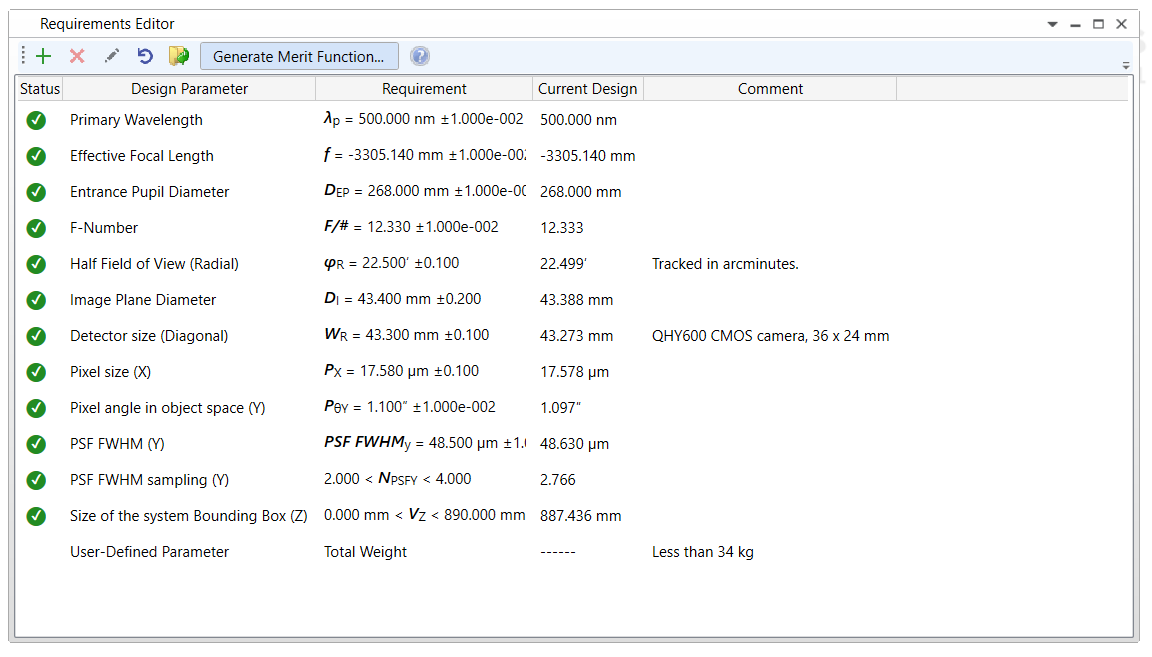Sort by the Requirement column header

pos(424,89)
